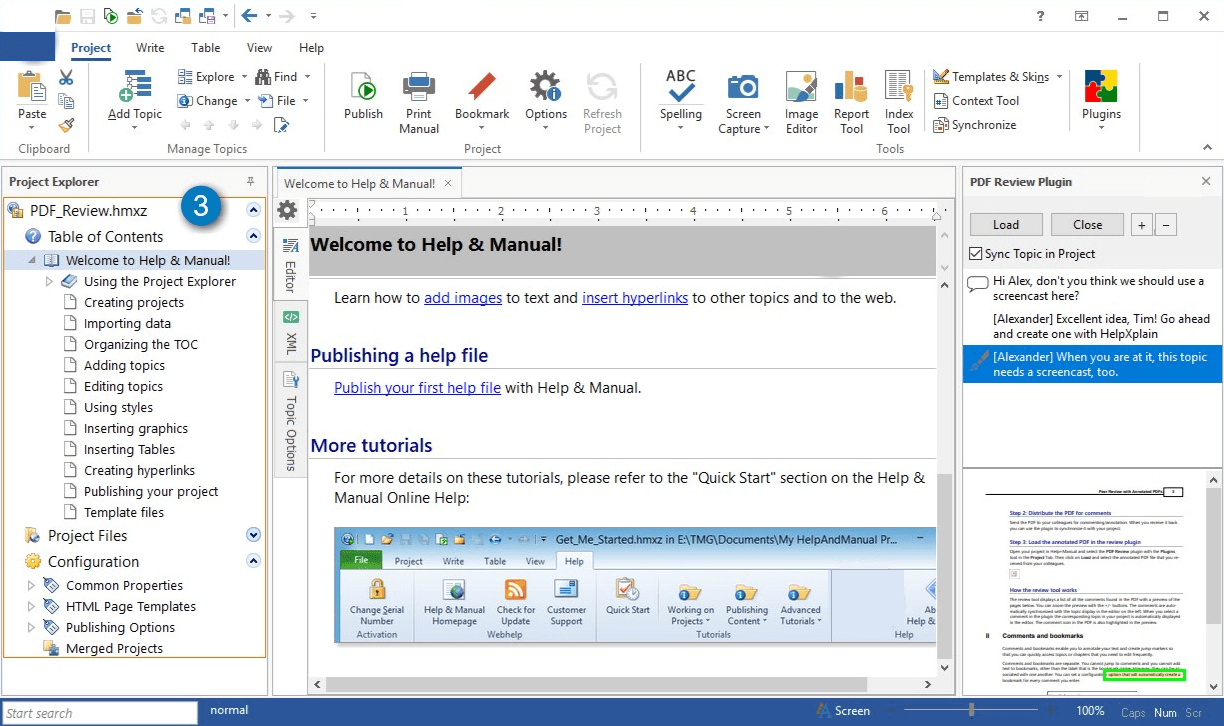Click the quick-access publish icon in title bar
Screen dimensions: 1224x726
point(111,16)
